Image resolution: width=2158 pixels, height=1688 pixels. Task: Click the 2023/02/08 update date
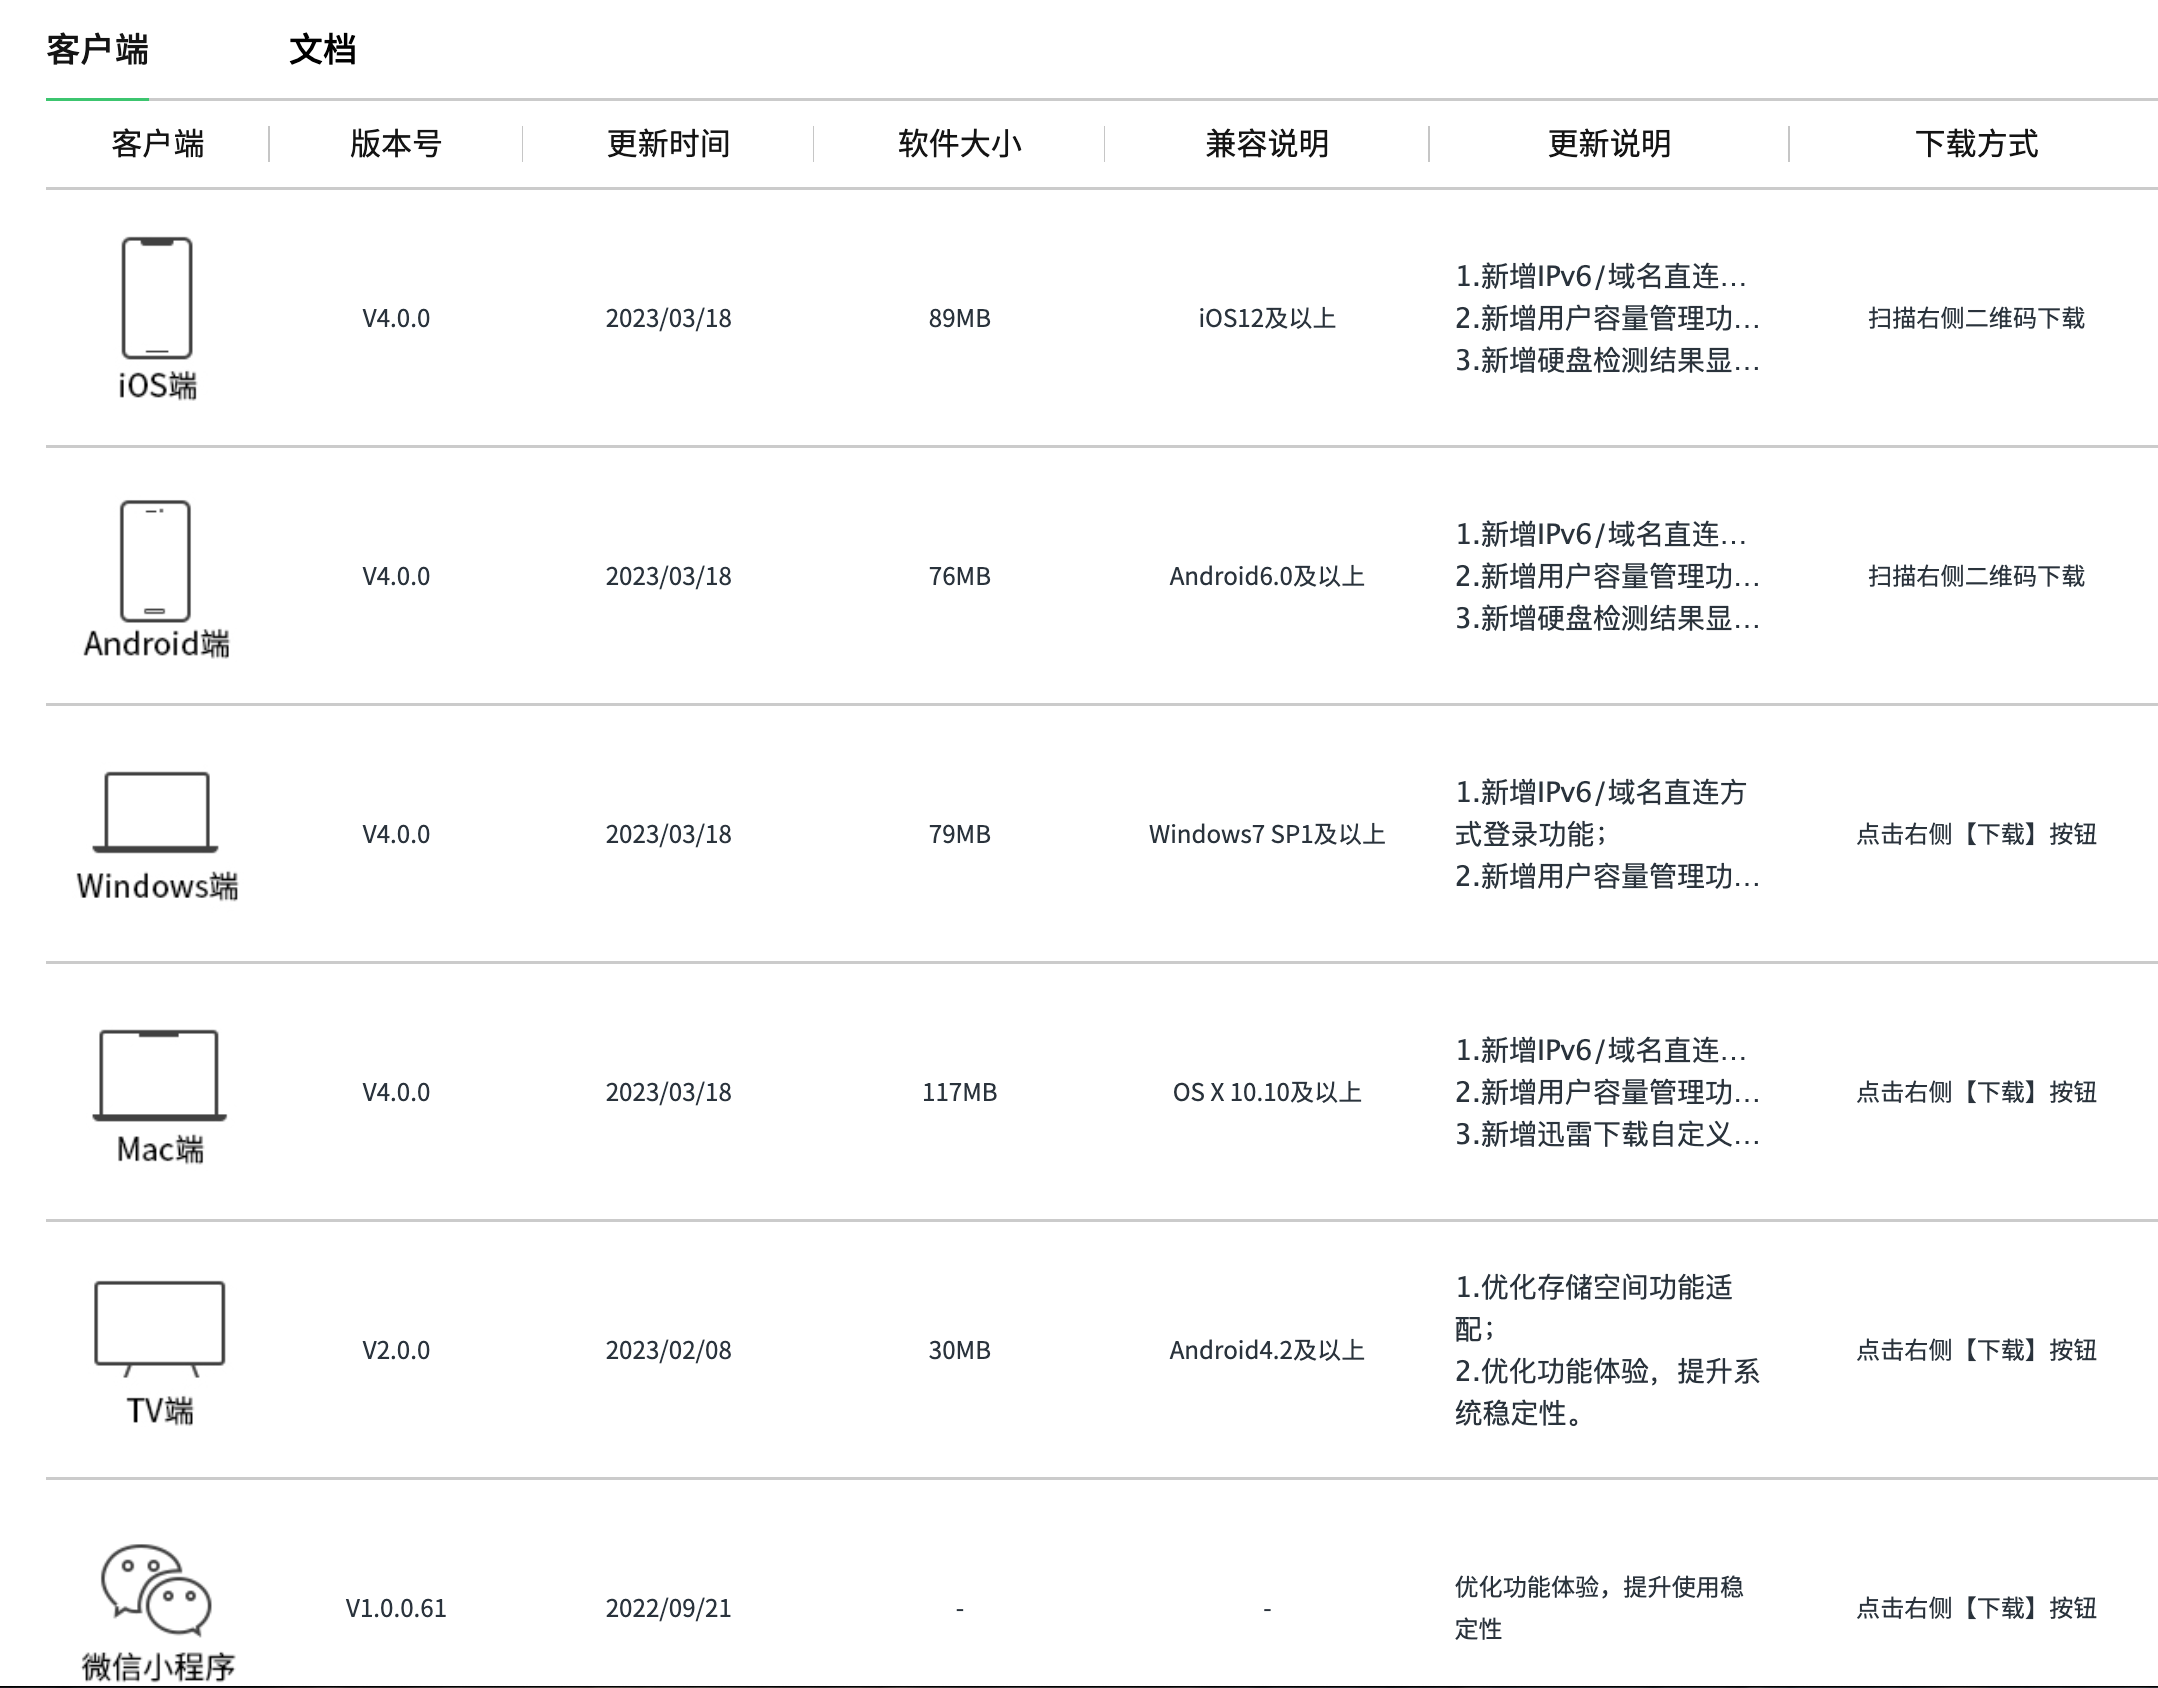pyautogui.click(x=668, y=1351)
